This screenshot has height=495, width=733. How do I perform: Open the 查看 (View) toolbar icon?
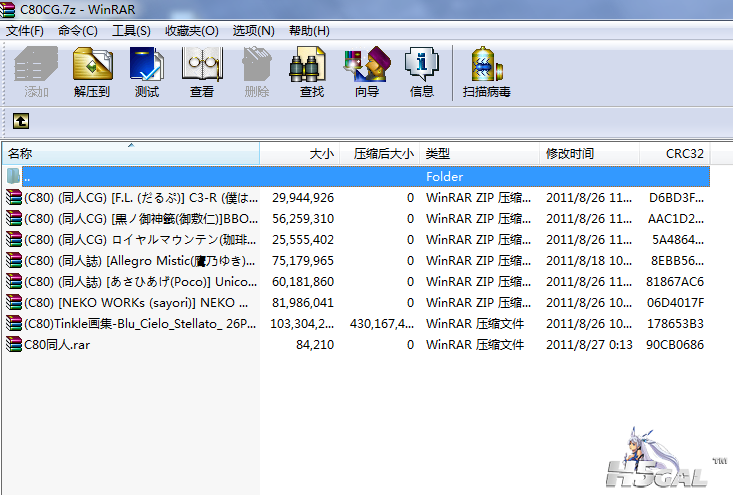click(x=202, y=72)
